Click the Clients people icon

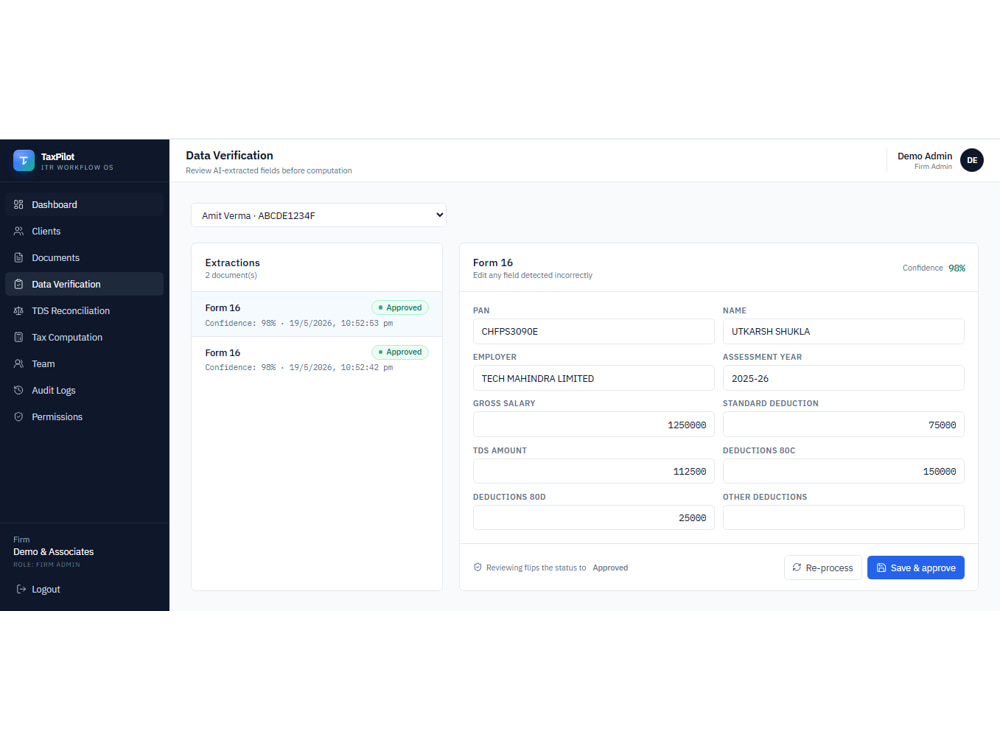tap(18, 231)
